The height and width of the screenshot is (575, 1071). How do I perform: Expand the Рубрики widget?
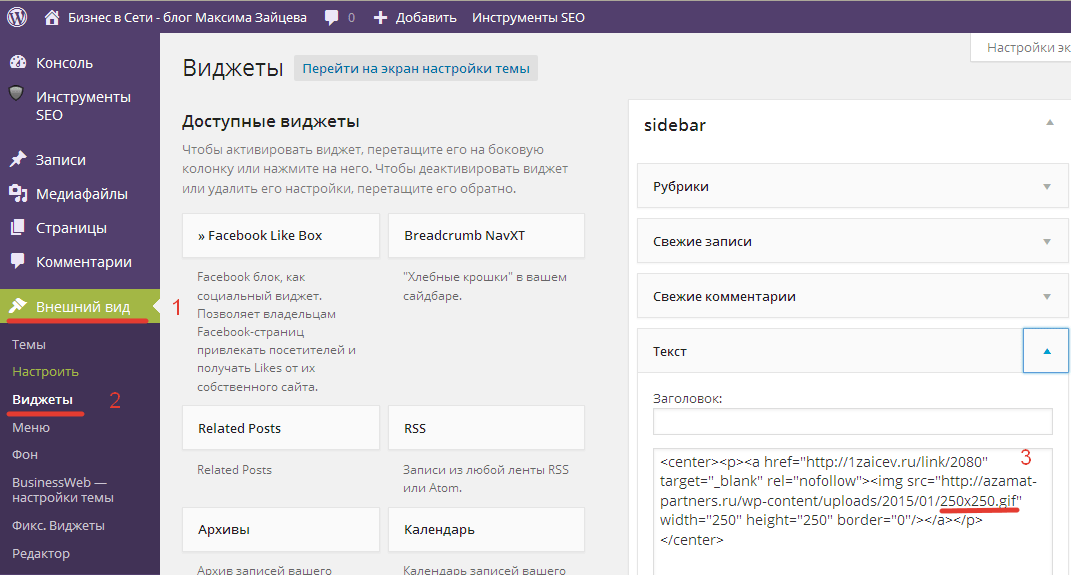(x=1047, y=186)
